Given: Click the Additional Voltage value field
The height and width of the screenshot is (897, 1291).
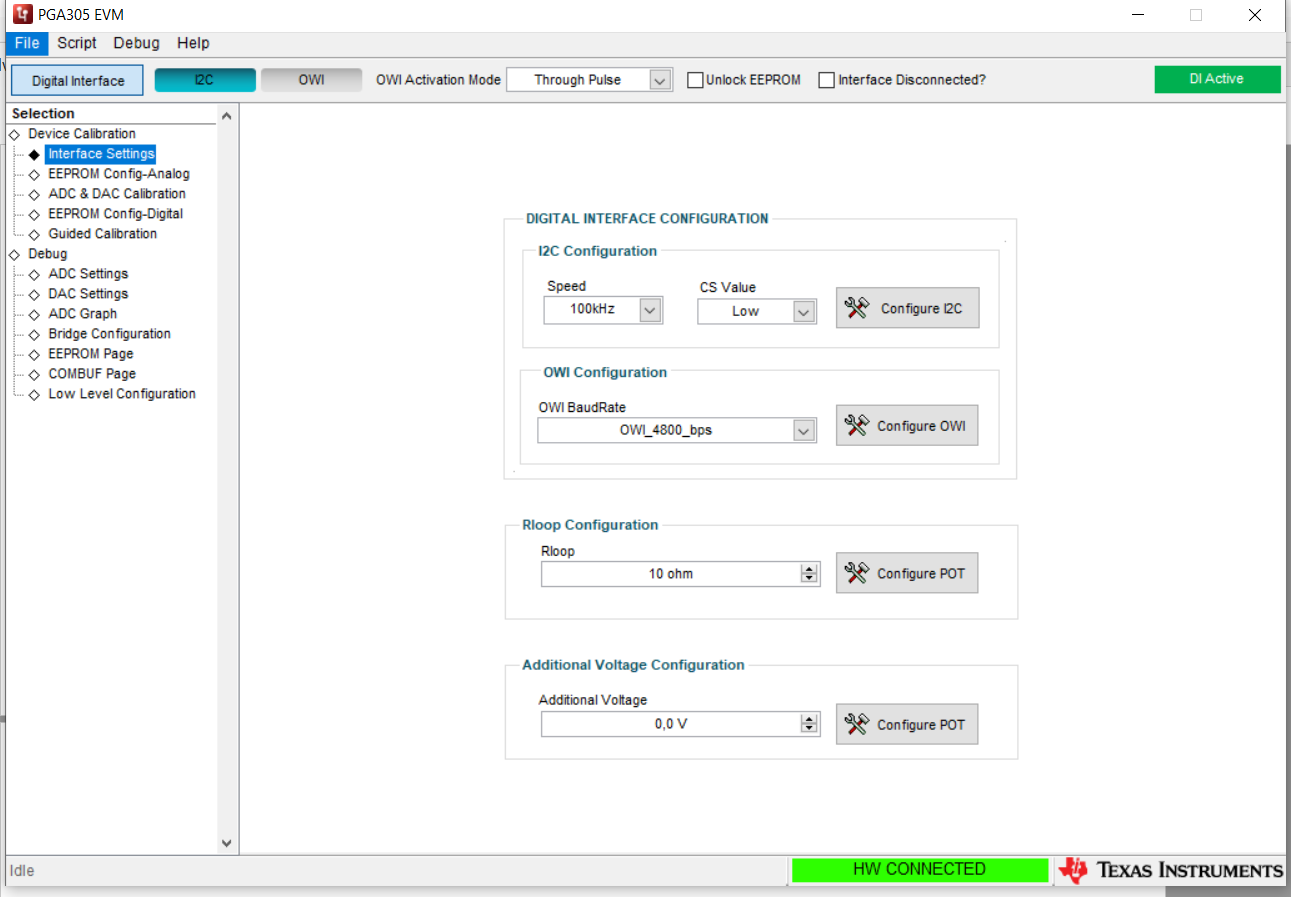Looking at the screenshot, I should [670, 724].
